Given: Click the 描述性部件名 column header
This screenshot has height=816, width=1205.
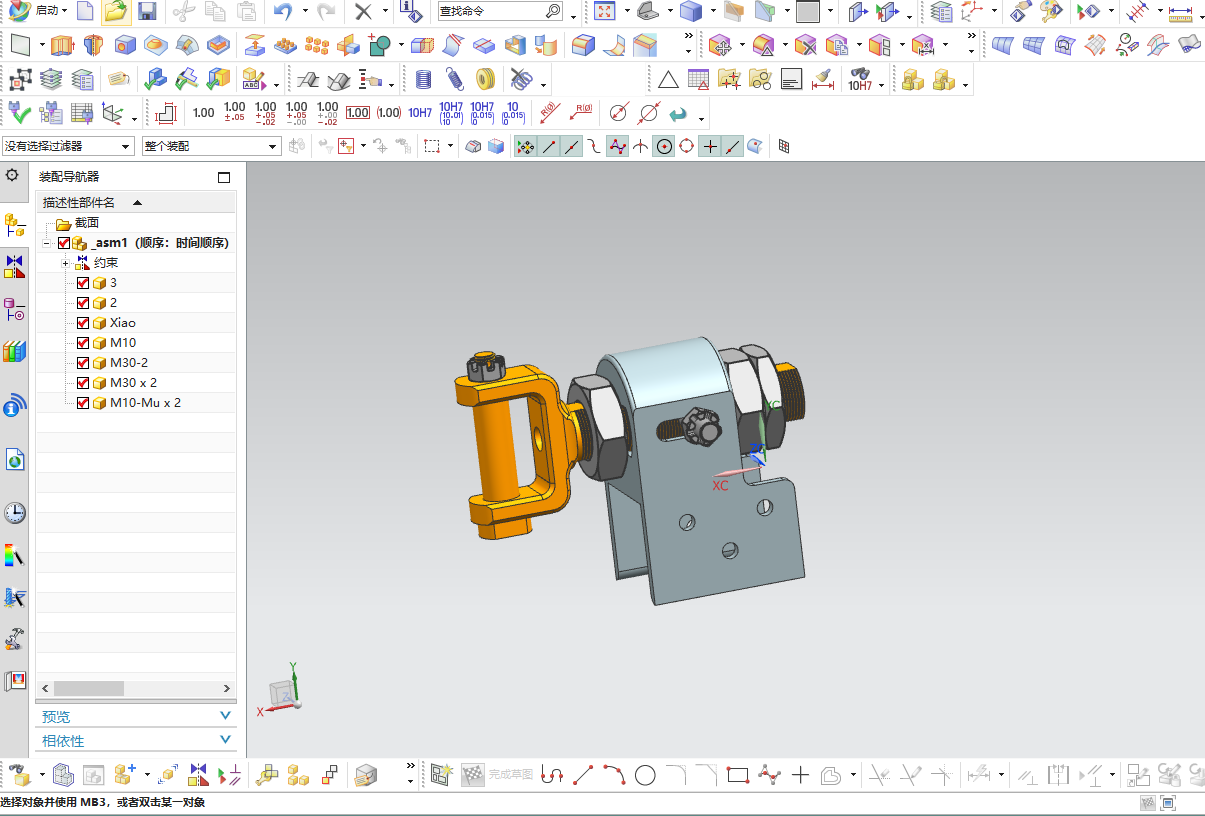Looking at the screenshot, I should pyautogui.click(x=80, y=202).
